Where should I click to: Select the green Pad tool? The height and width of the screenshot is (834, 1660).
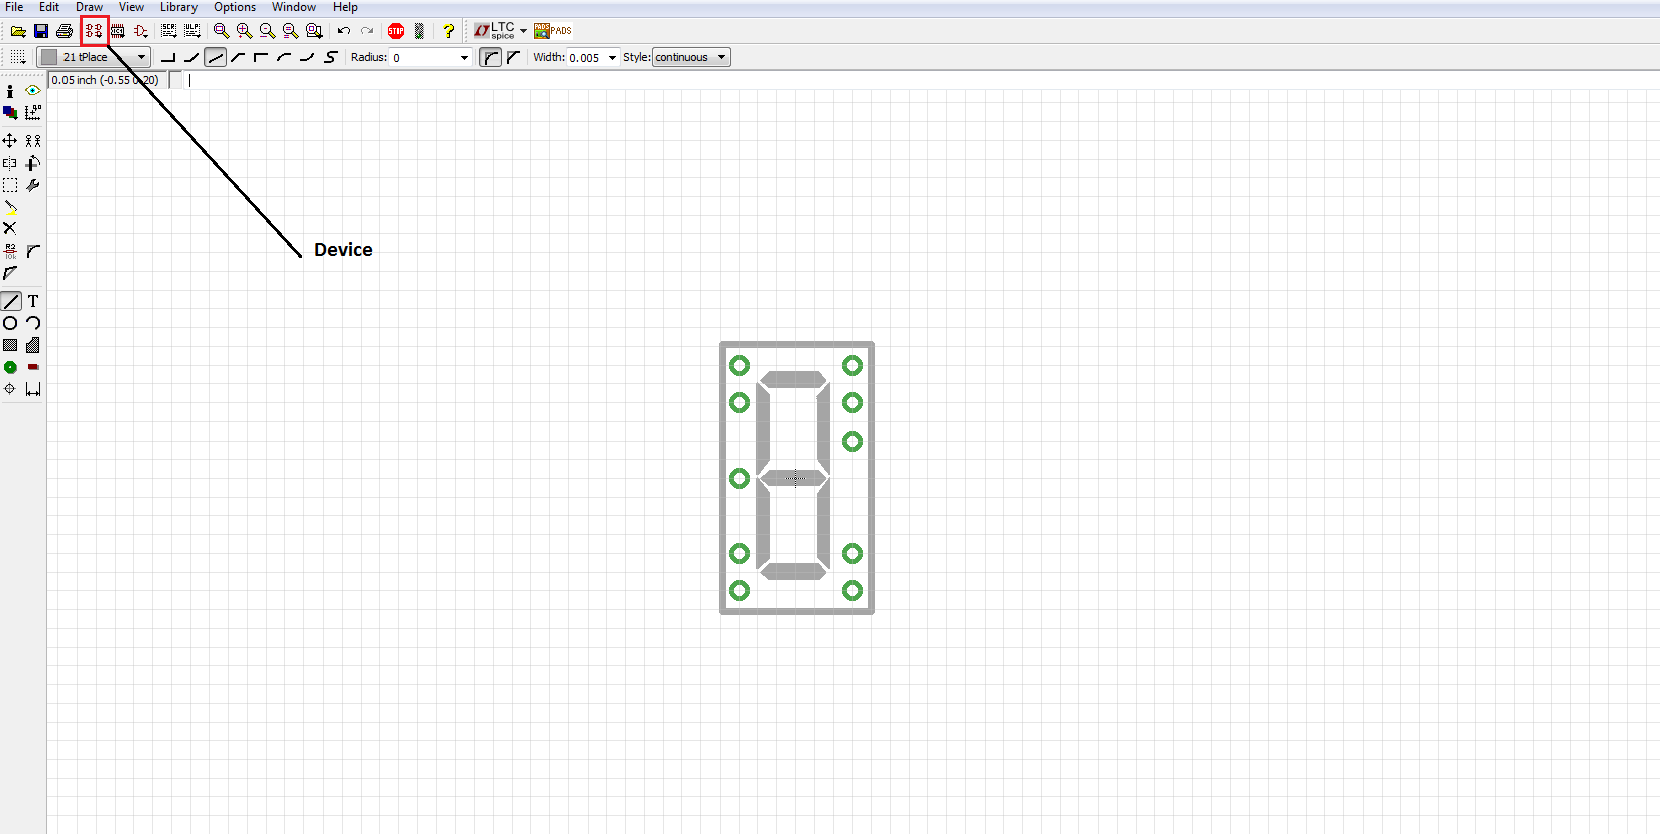click(x=10, y=367)
